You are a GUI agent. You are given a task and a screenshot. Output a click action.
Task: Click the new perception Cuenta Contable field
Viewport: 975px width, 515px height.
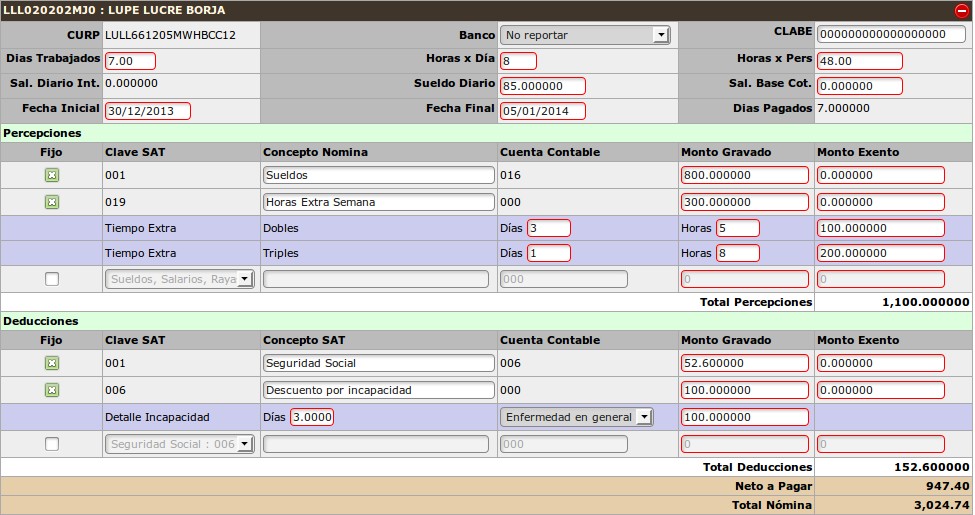click(563, 279)
